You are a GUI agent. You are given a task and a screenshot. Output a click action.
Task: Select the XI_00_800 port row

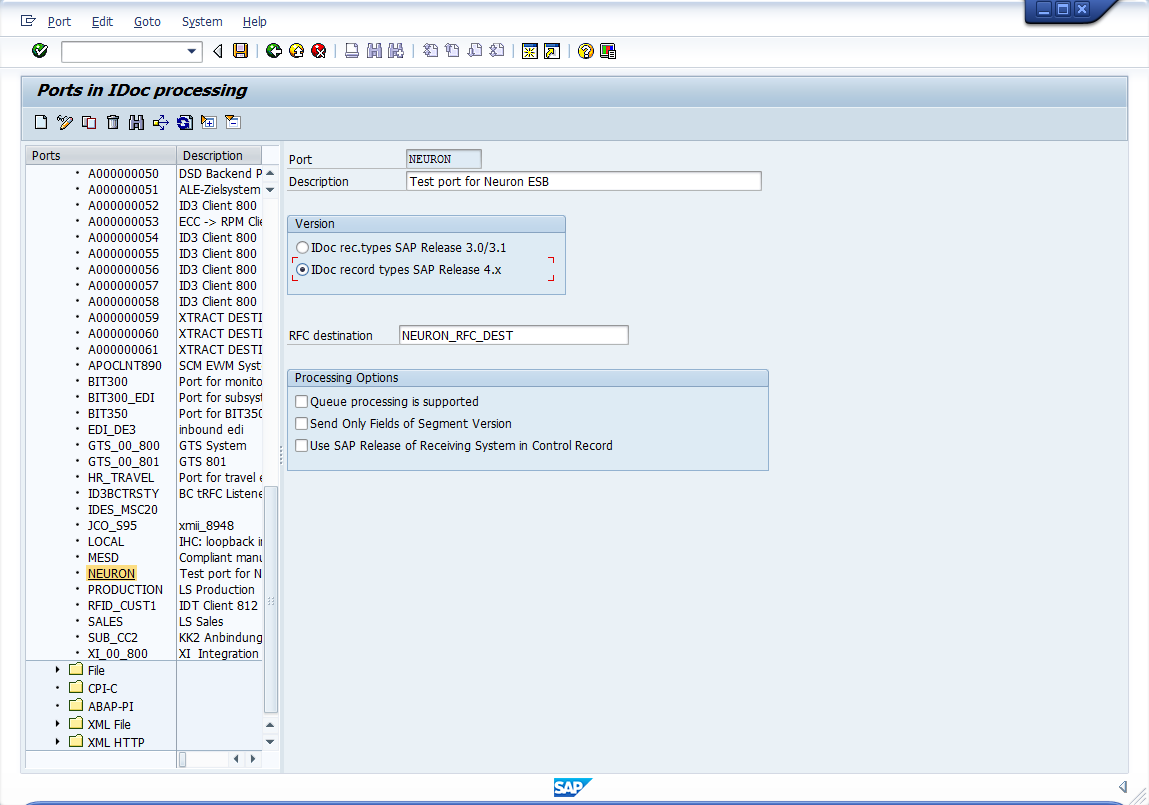click(x=118, y=653)
